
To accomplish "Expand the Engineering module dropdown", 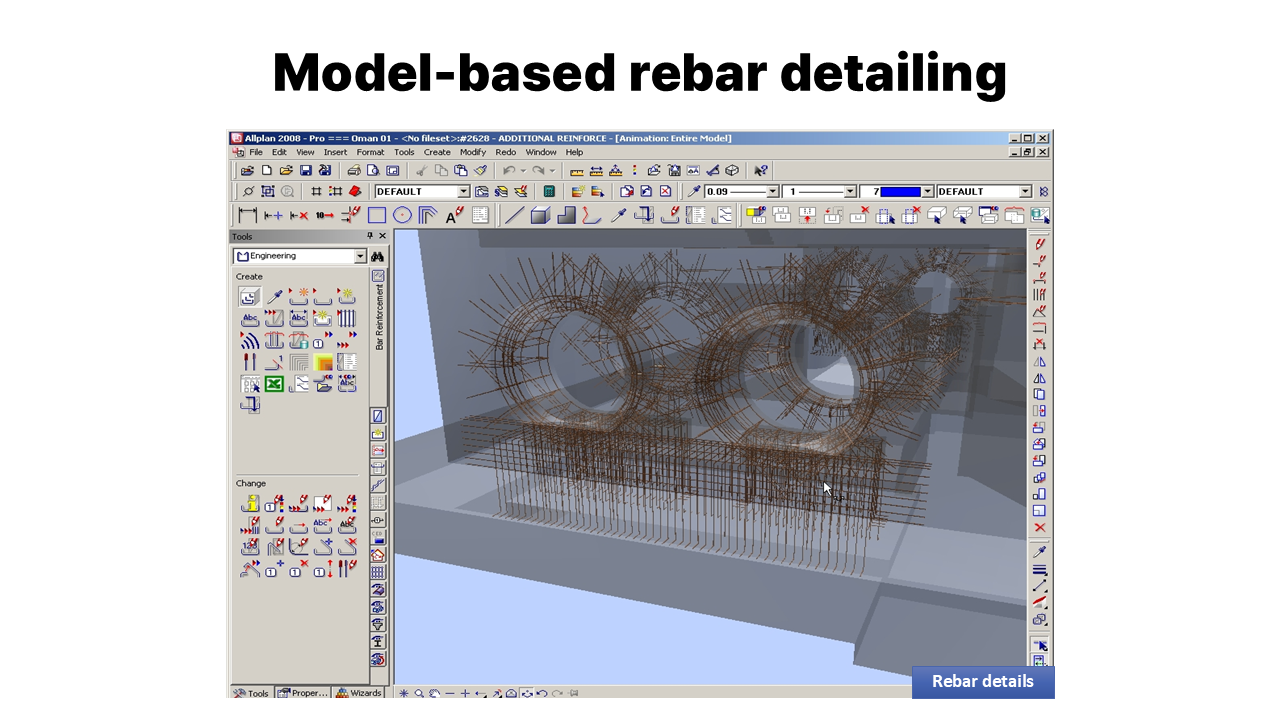I will [x=360, y=257].
